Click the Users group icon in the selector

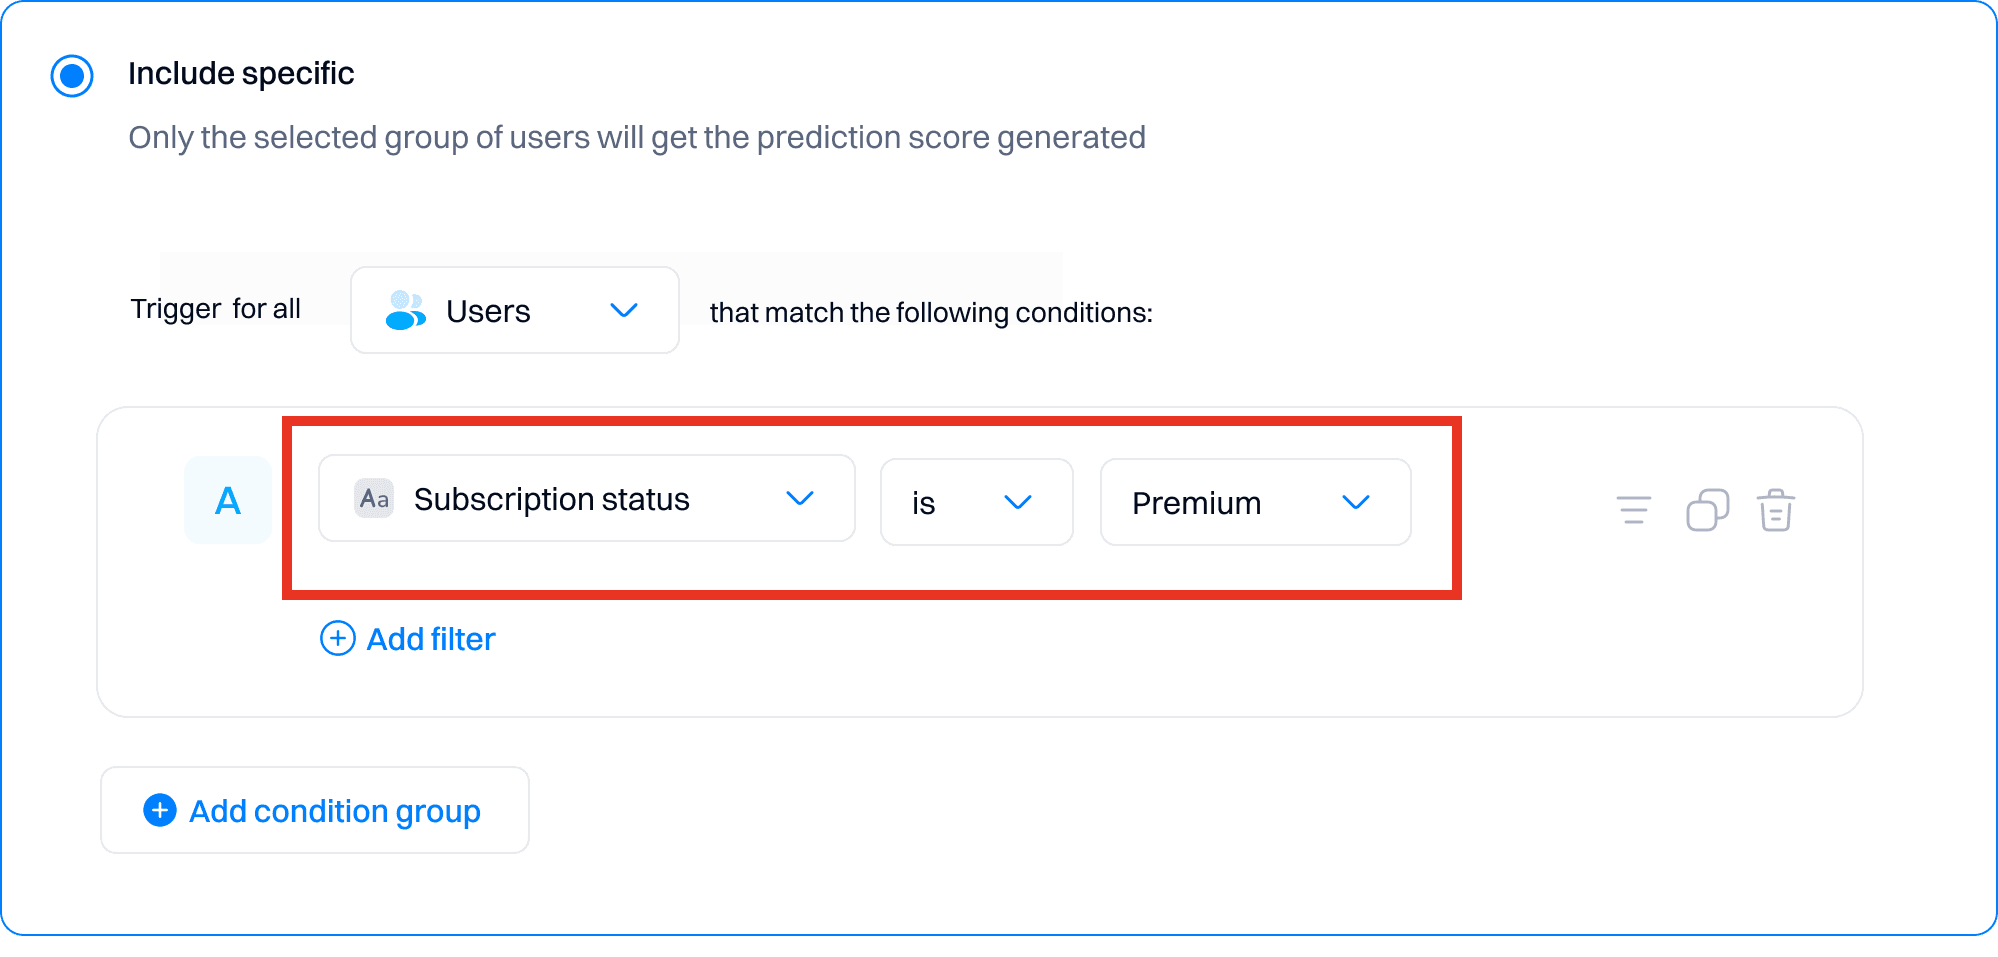pos(404,310)
